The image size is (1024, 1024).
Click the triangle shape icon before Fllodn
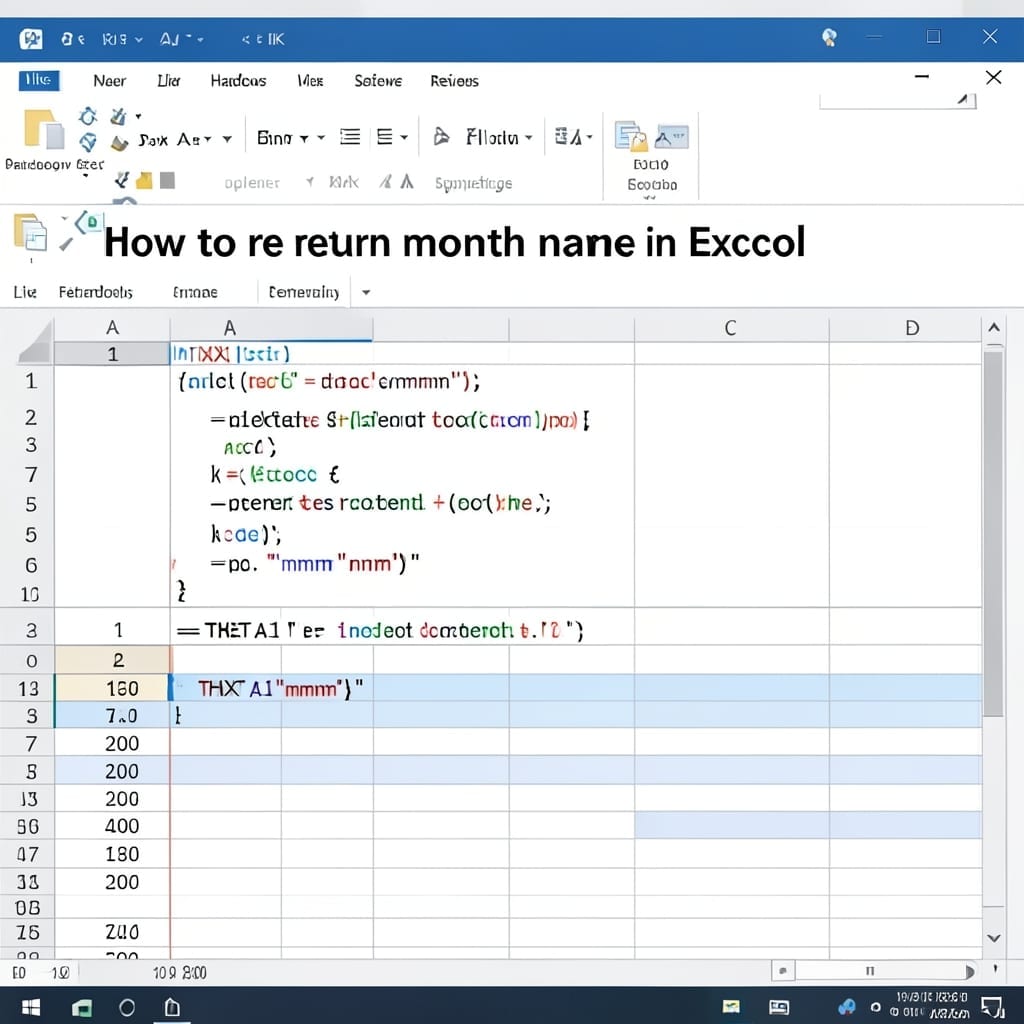pos(441,136)
